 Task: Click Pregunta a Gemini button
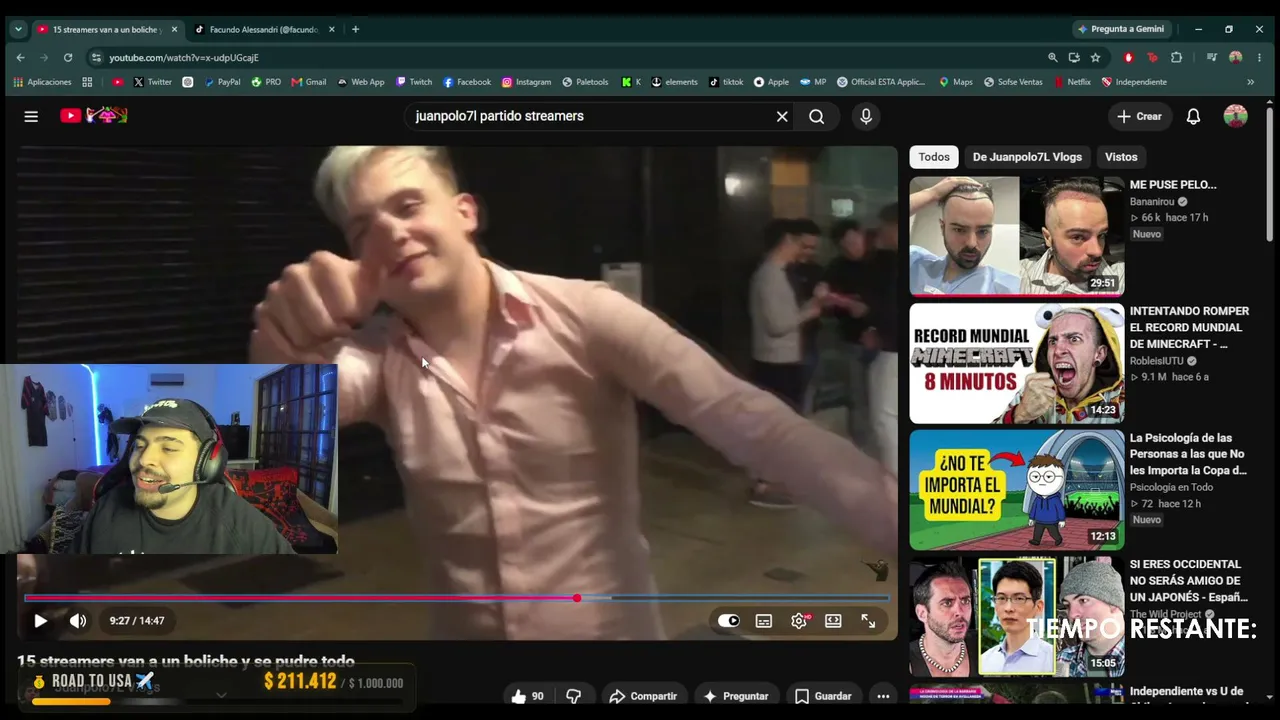pyautogui.click(x=1120, y=29)
